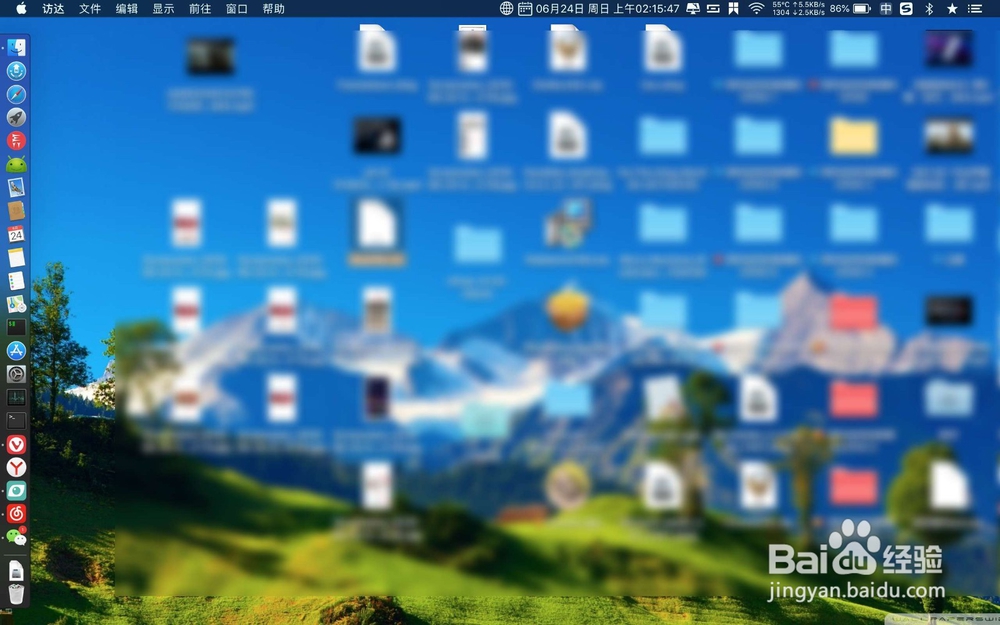Open Activity Monitor in the dock
Image resolution: width=1000 pixels, height=625 pixels.
pos(16,397)
